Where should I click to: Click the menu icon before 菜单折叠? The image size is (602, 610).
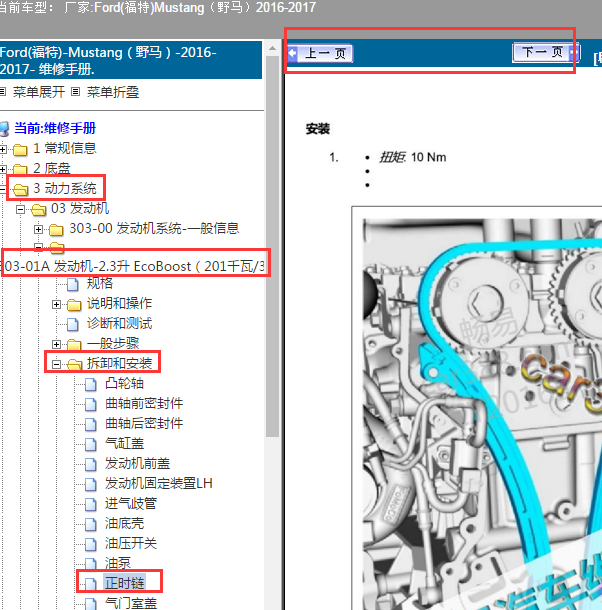pos(75,92)
